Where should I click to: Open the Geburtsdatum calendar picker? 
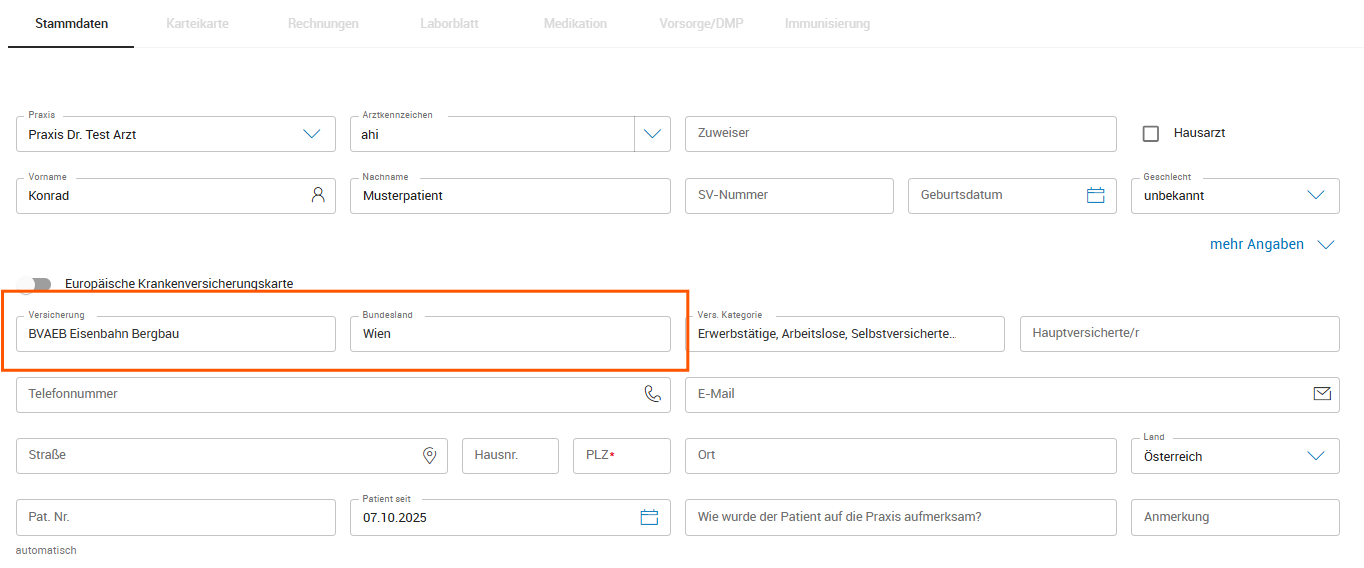point(1095,195)
